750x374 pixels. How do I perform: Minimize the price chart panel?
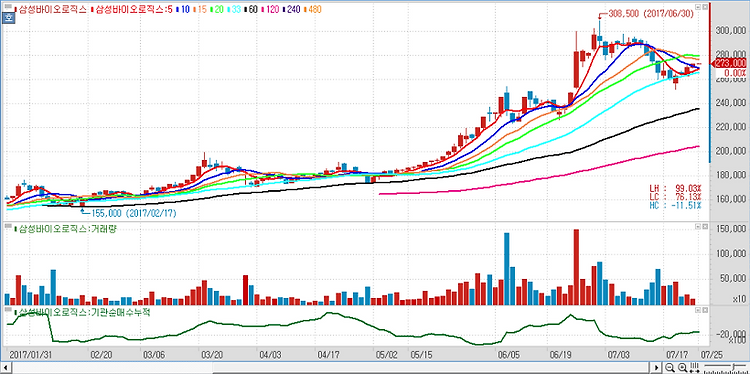click(698, 7)
